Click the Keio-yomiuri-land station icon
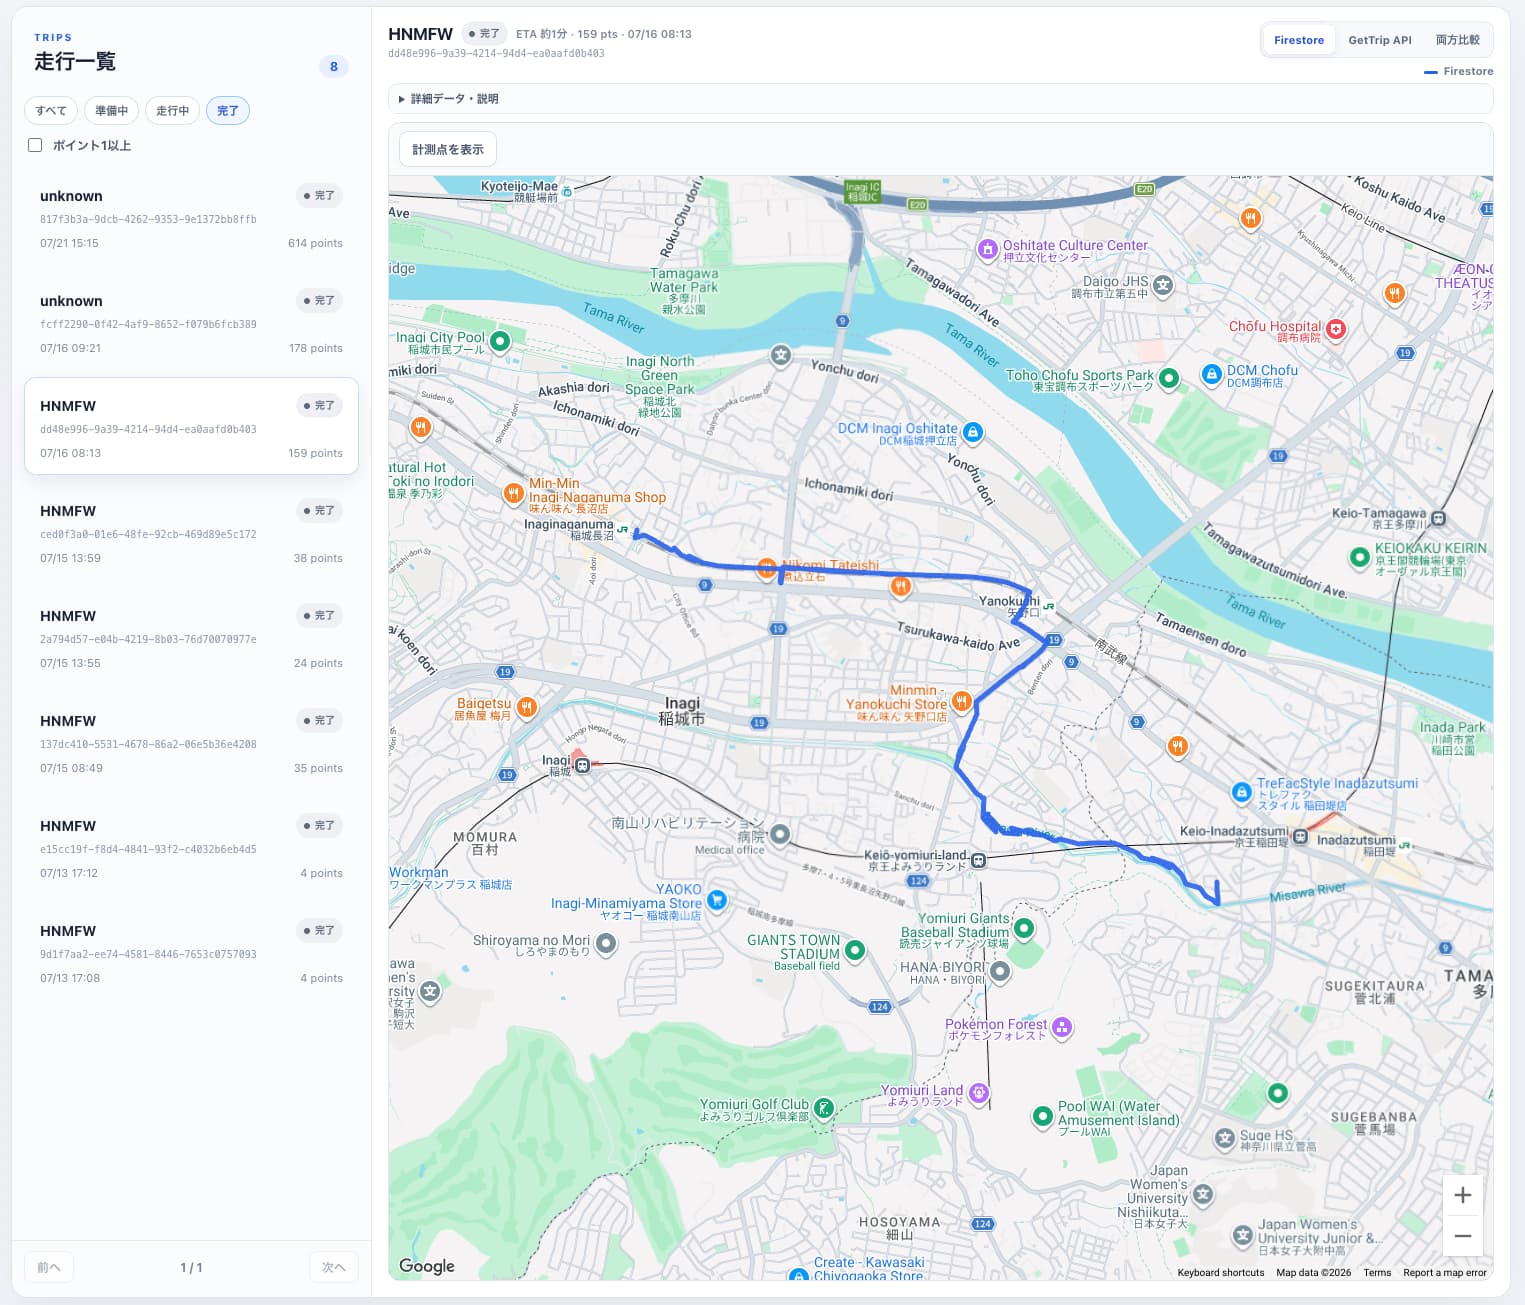The width and height of the screenshot is (1525, 1305). (x=979, y=860)
